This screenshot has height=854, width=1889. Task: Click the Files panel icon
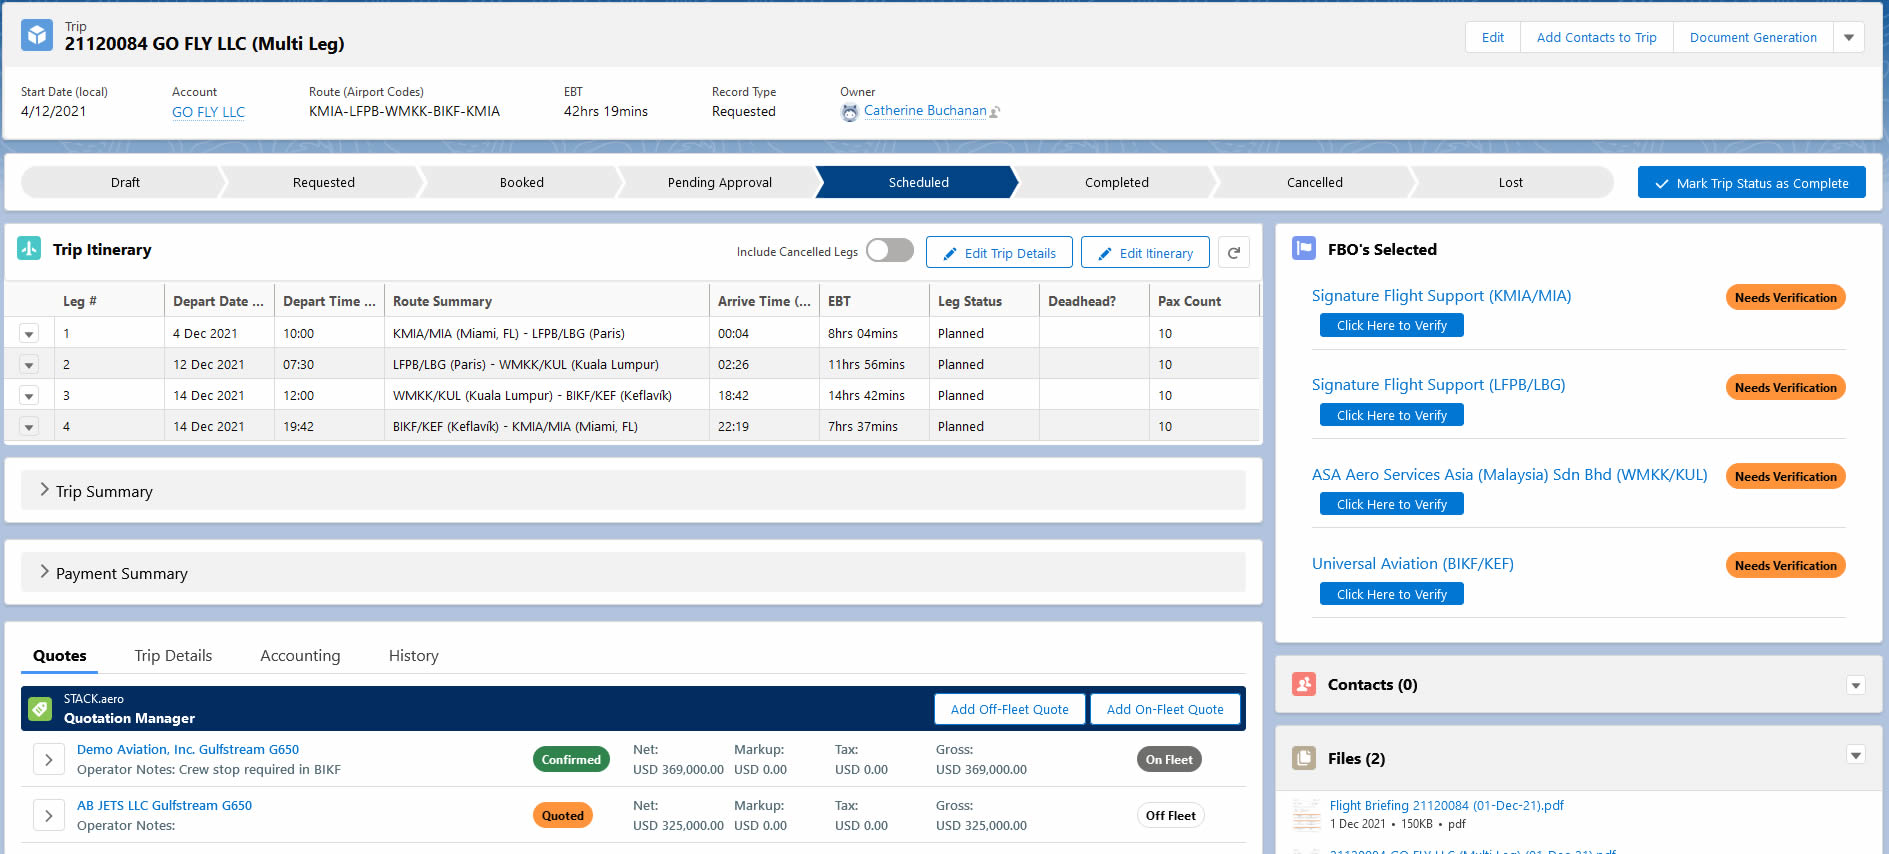click(x=1304, y=758)
